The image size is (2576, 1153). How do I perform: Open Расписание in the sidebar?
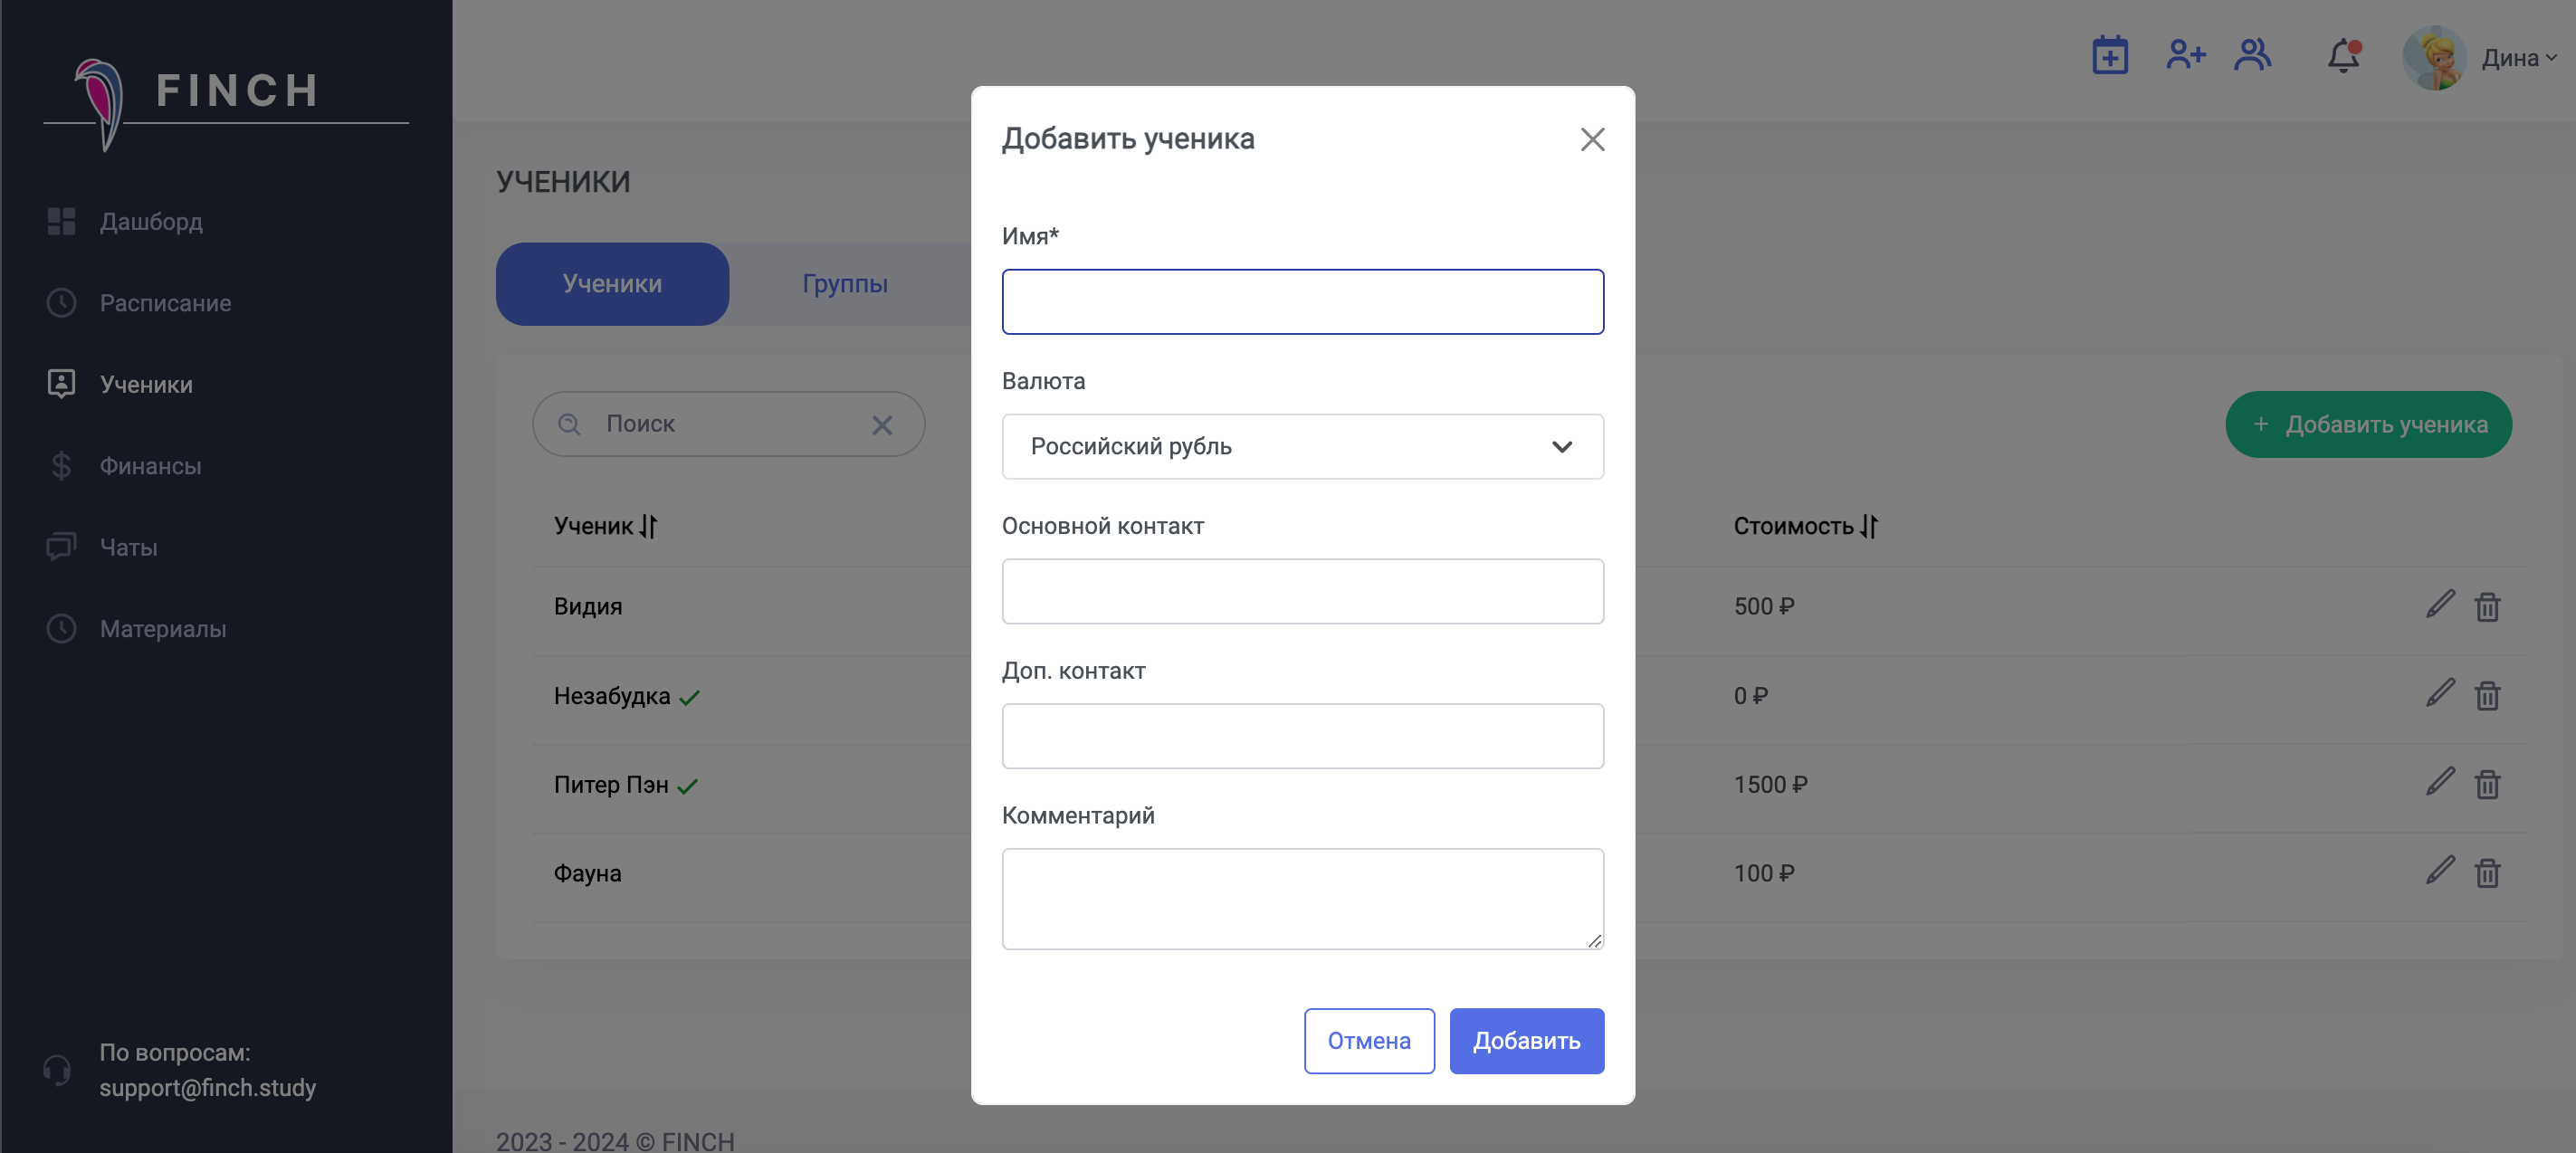(165, 303)
